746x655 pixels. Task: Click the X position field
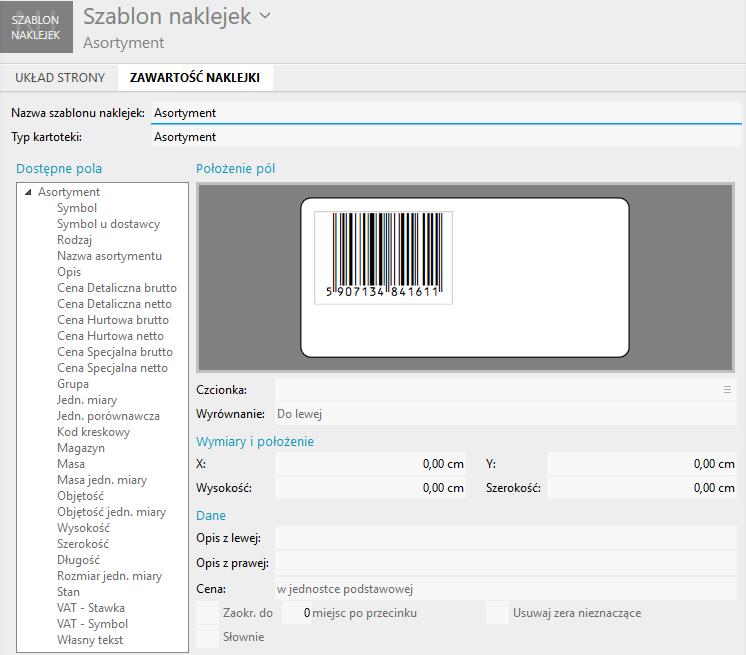pos(371,464)
